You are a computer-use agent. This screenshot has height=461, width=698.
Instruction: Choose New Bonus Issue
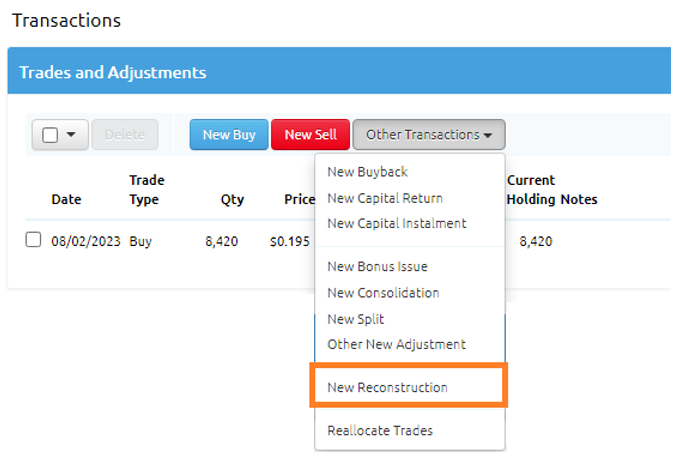coord(376,267)
